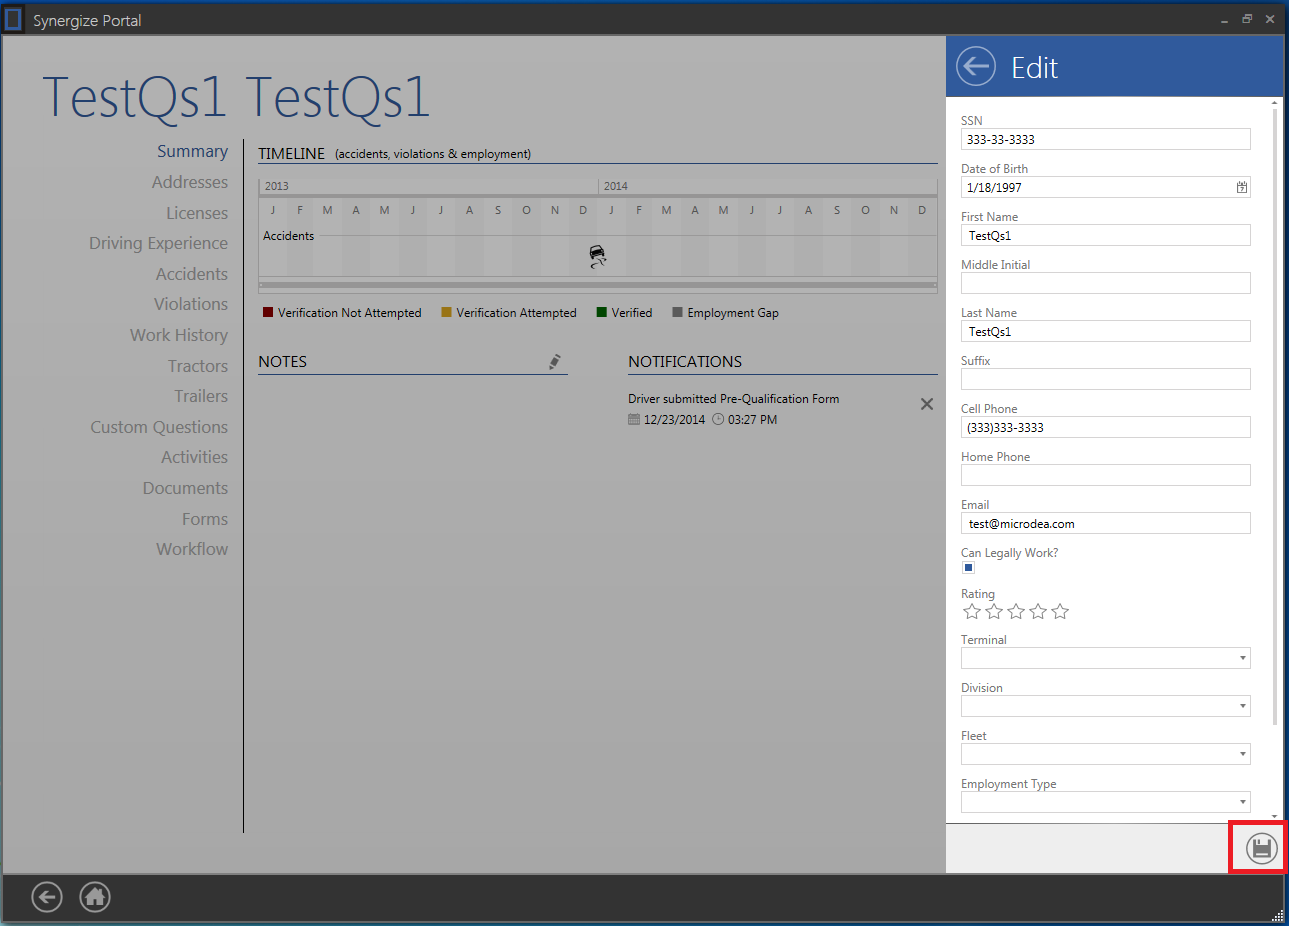Go to Documents section
1289x926 pixels.
(x=185, y=488)
